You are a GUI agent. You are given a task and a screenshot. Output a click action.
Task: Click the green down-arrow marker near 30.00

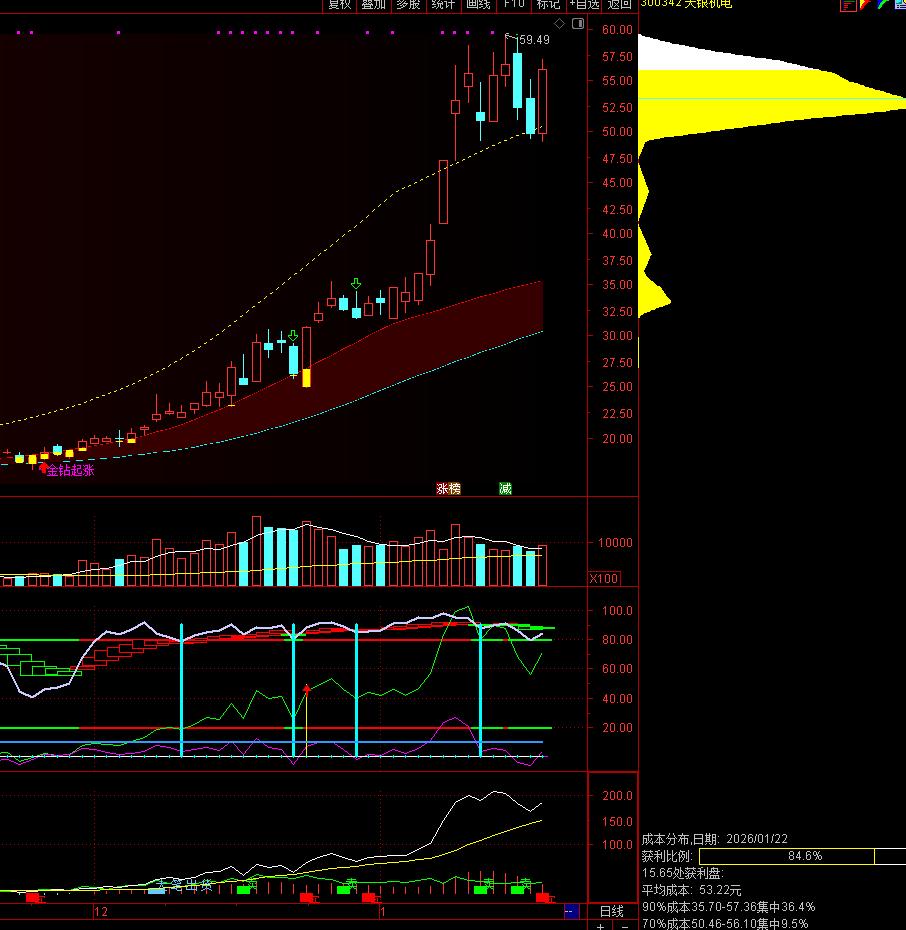pos(293,336)
